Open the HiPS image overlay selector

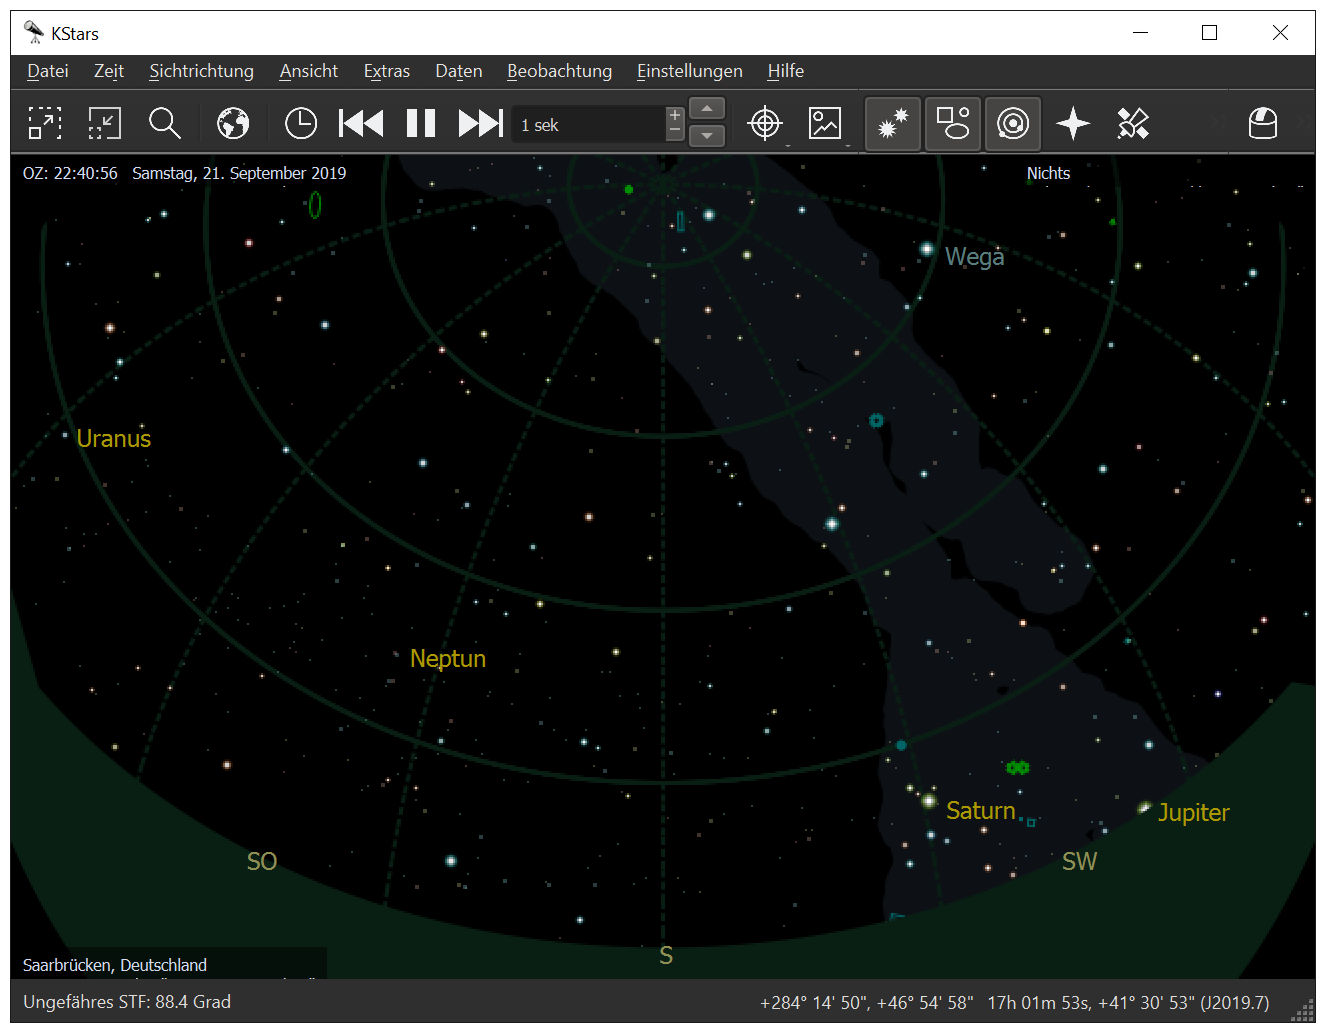825,123
